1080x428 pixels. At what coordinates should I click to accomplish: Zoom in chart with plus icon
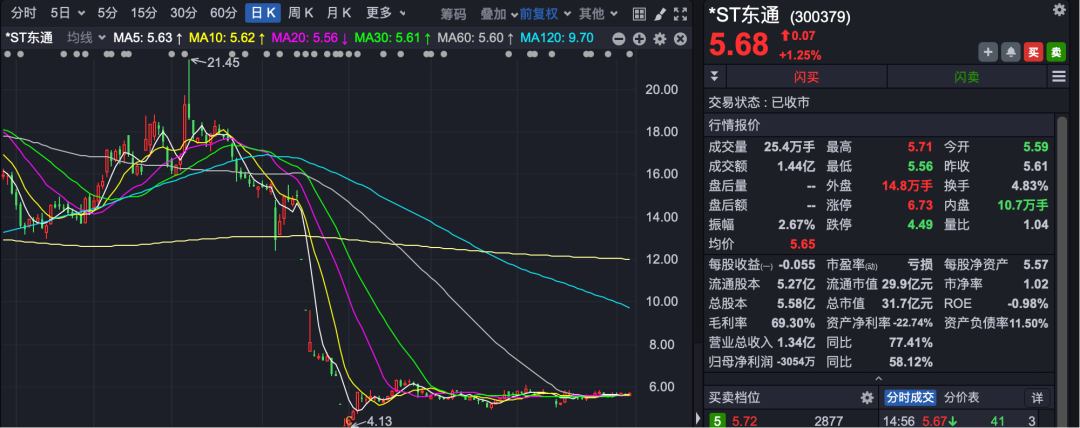click(x=639, y=38)
